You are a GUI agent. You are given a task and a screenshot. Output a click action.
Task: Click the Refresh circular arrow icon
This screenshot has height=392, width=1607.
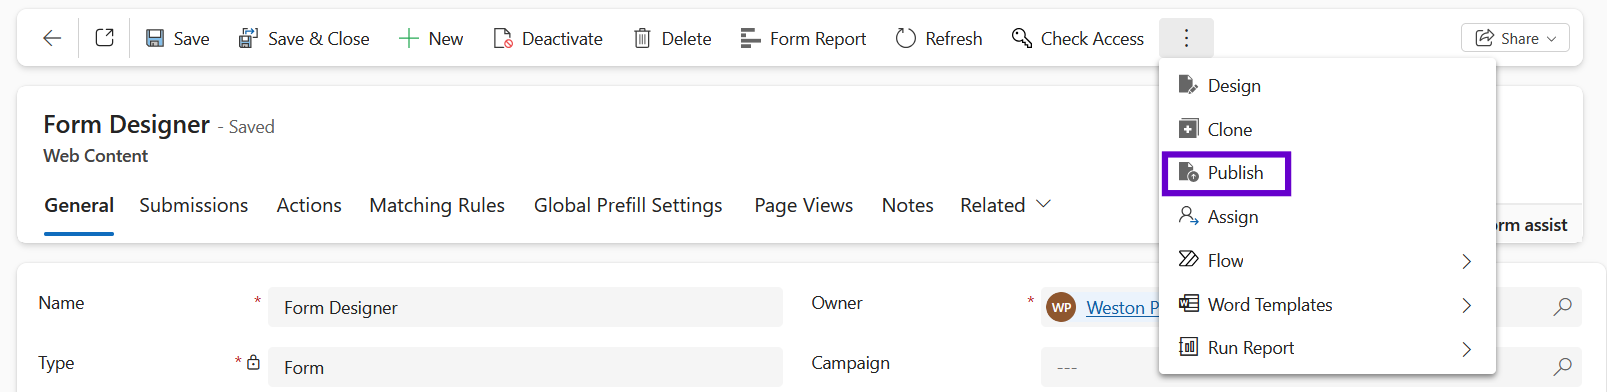[906, 38]
